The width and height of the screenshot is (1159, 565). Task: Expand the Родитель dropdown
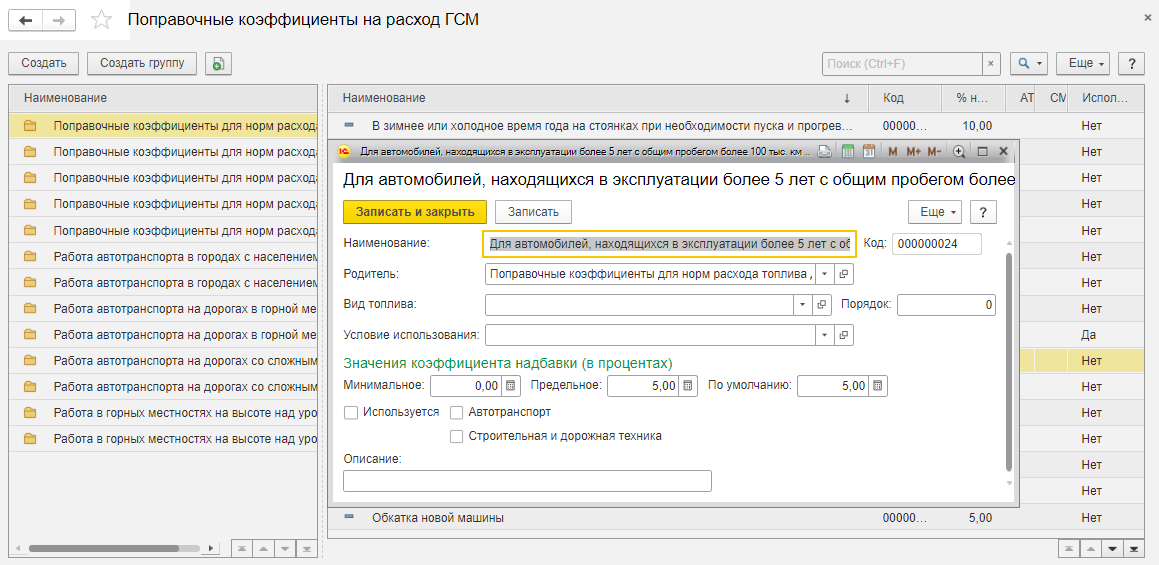click(825, 274)
